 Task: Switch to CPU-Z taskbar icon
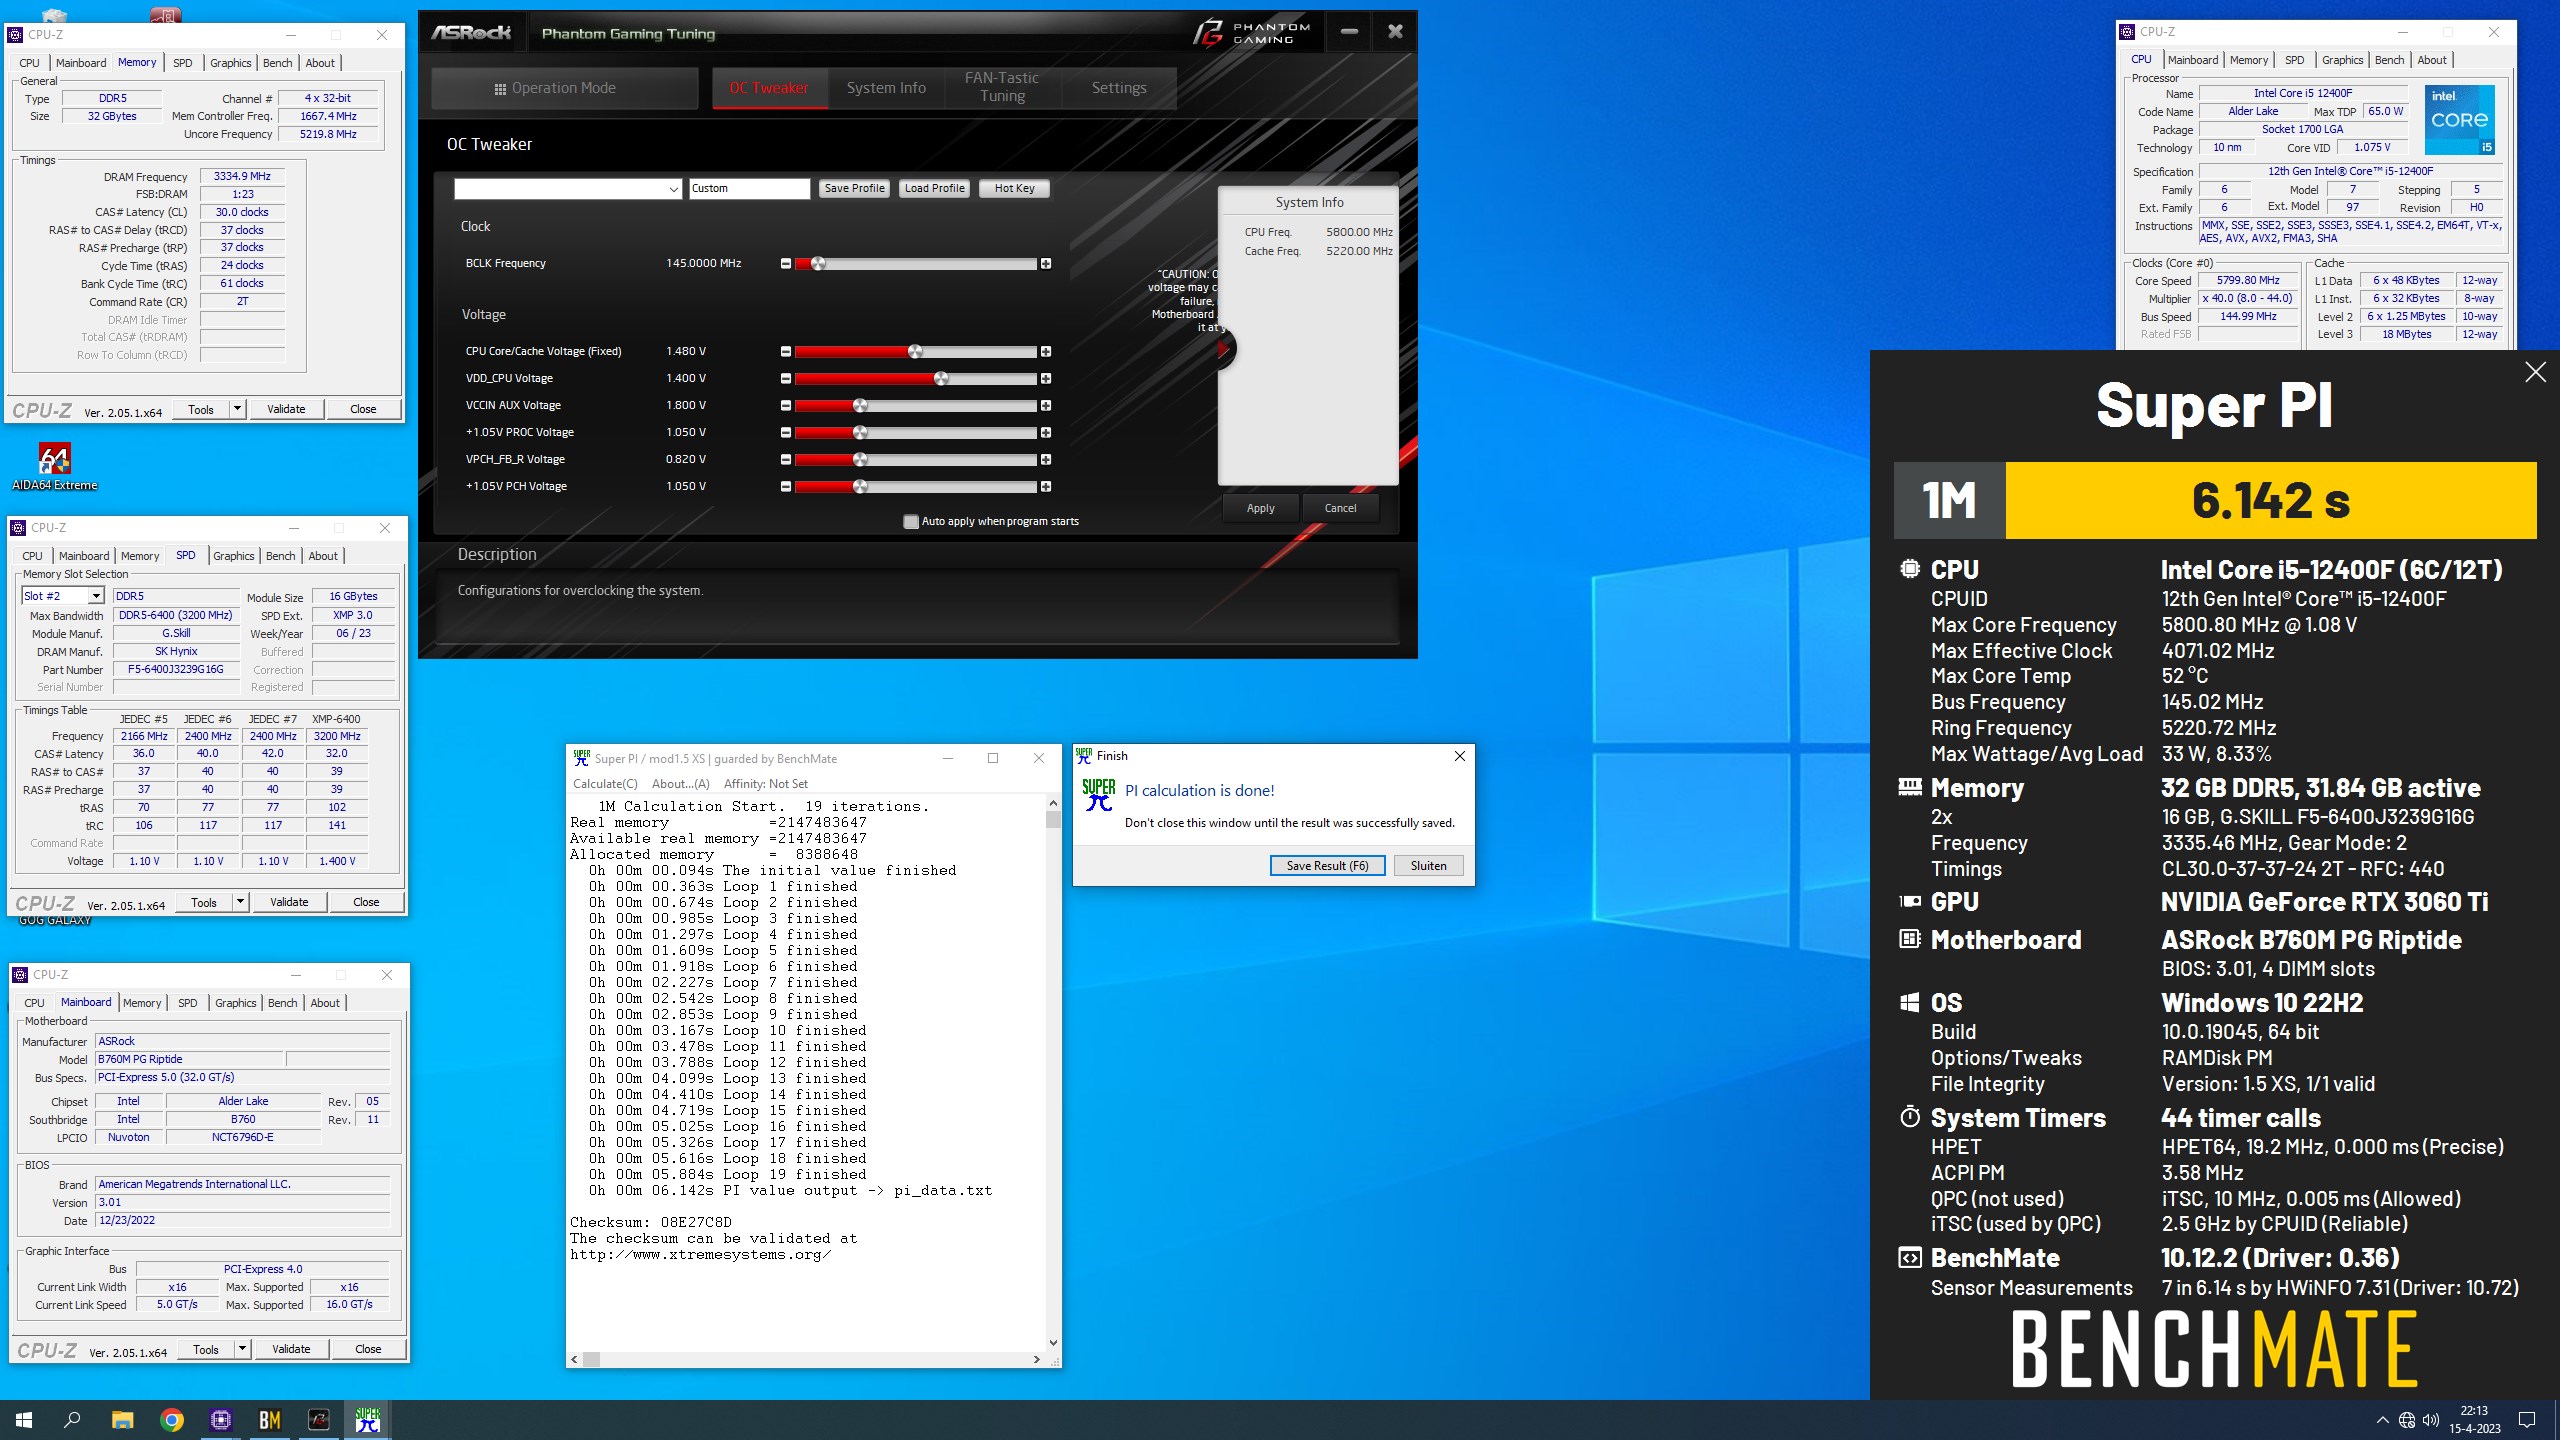click(221, 1419)
